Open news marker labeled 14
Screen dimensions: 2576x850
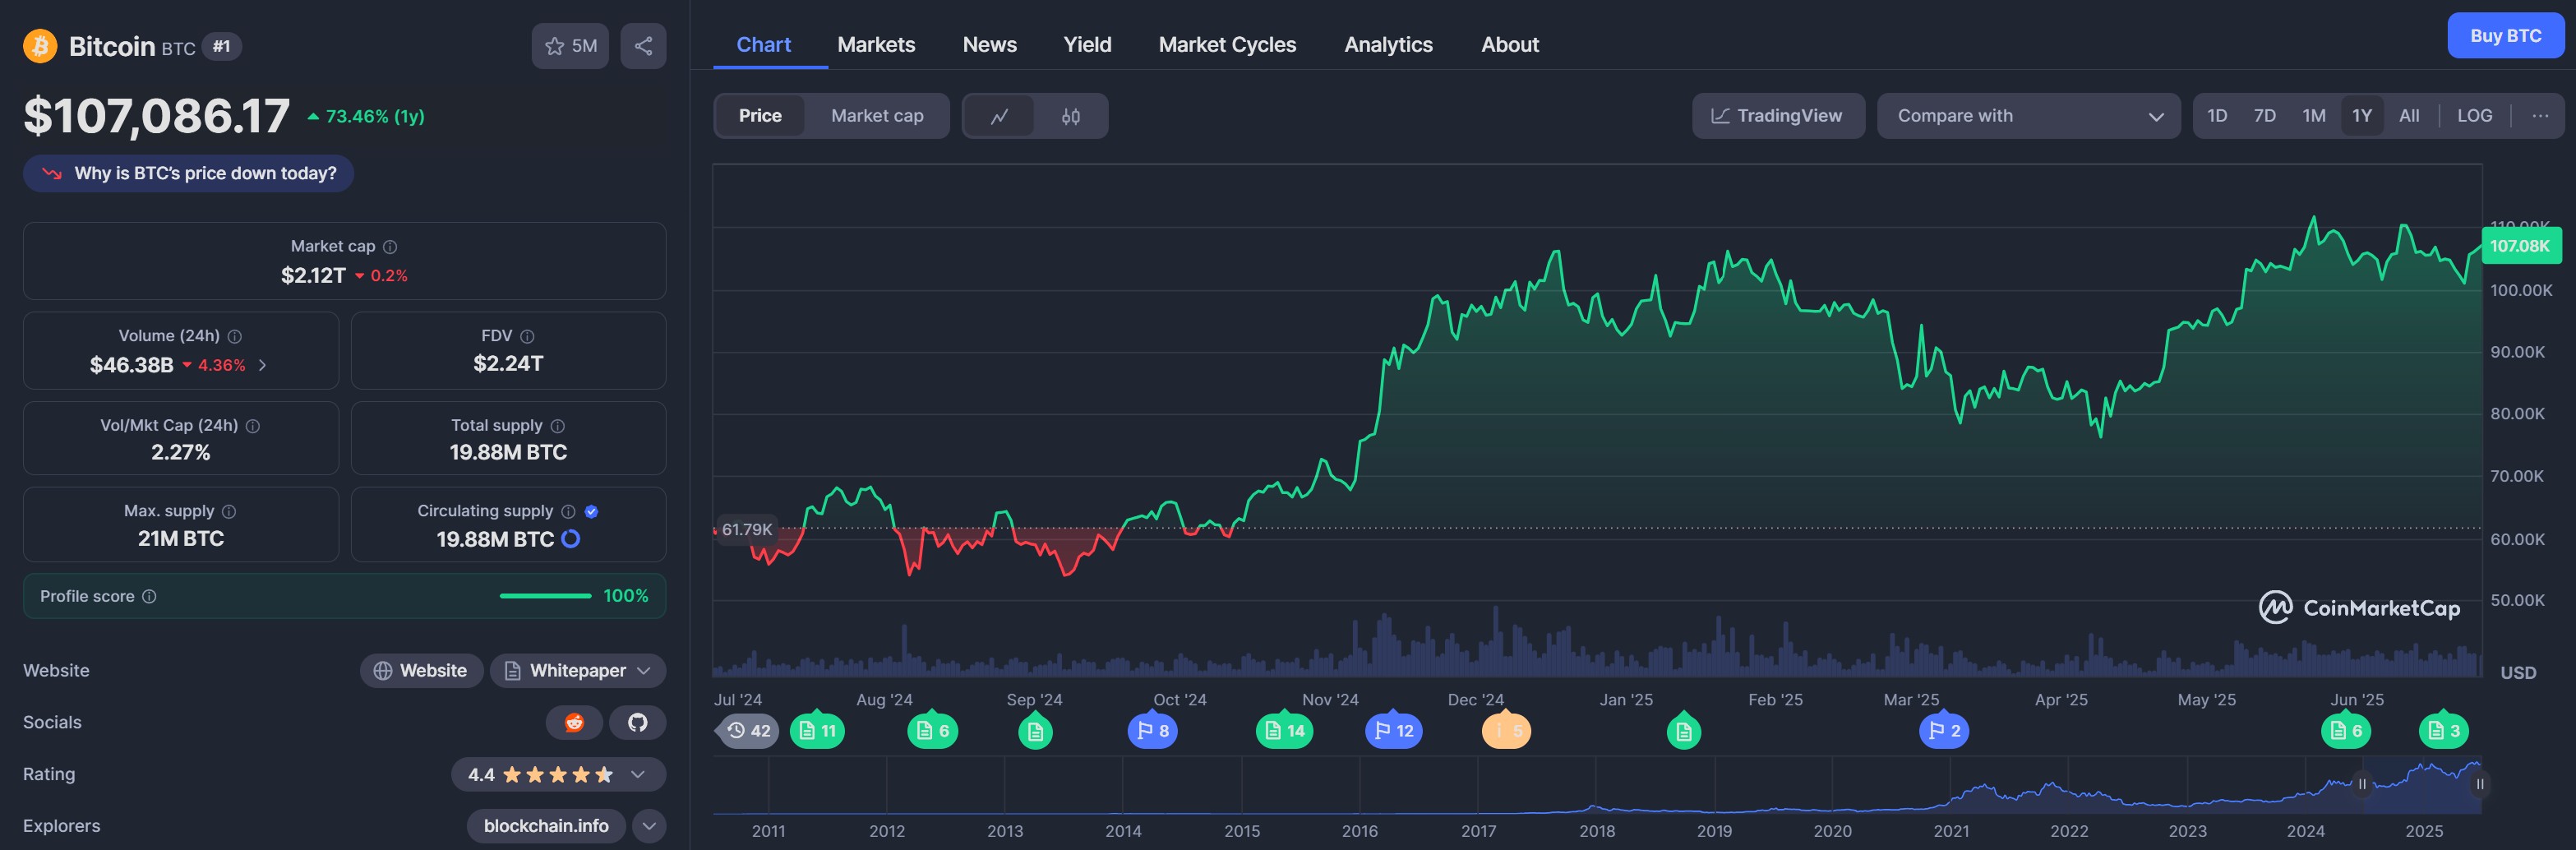tap(1284, 731)
